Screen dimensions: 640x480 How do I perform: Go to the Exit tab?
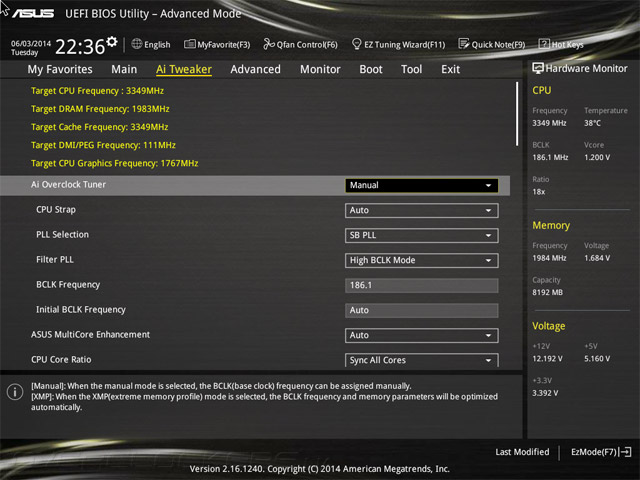(451, 69)
